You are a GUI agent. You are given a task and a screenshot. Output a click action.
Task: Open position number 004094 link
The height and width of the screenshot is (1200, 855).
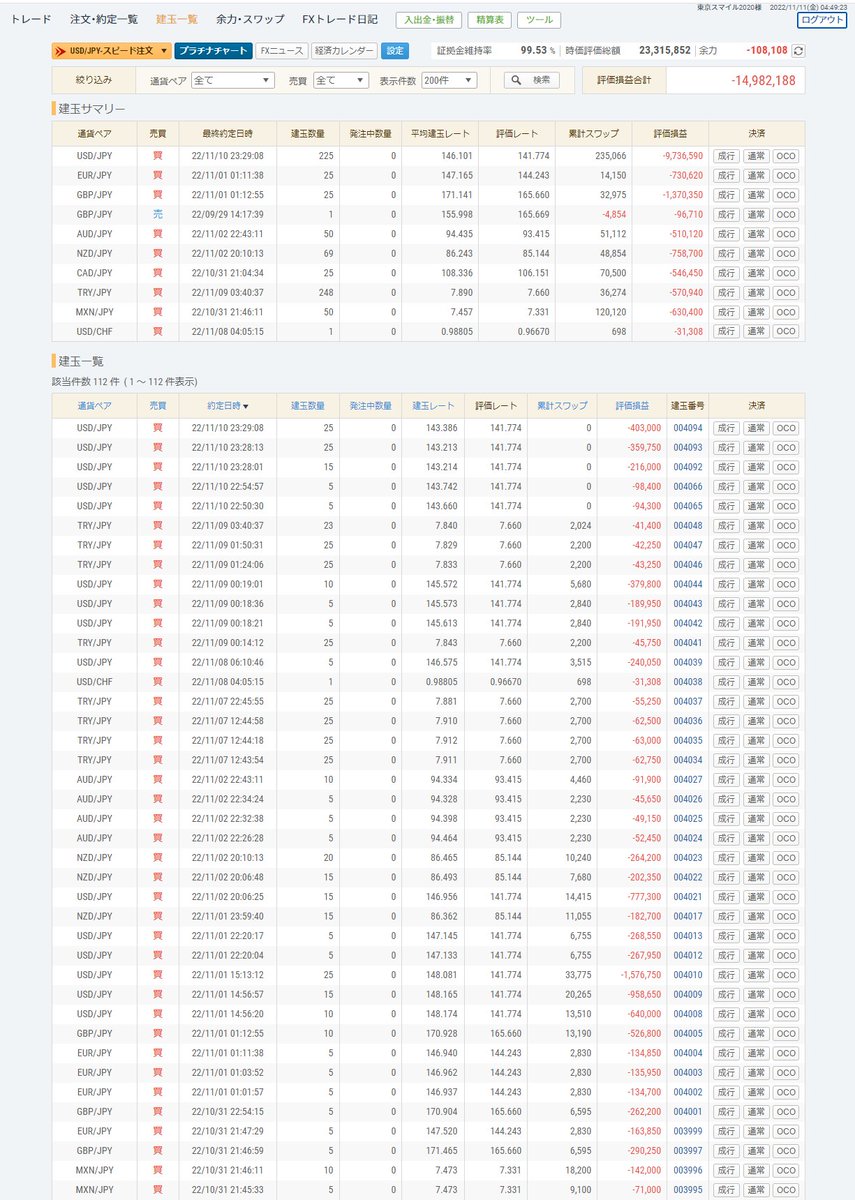point(688,428)
